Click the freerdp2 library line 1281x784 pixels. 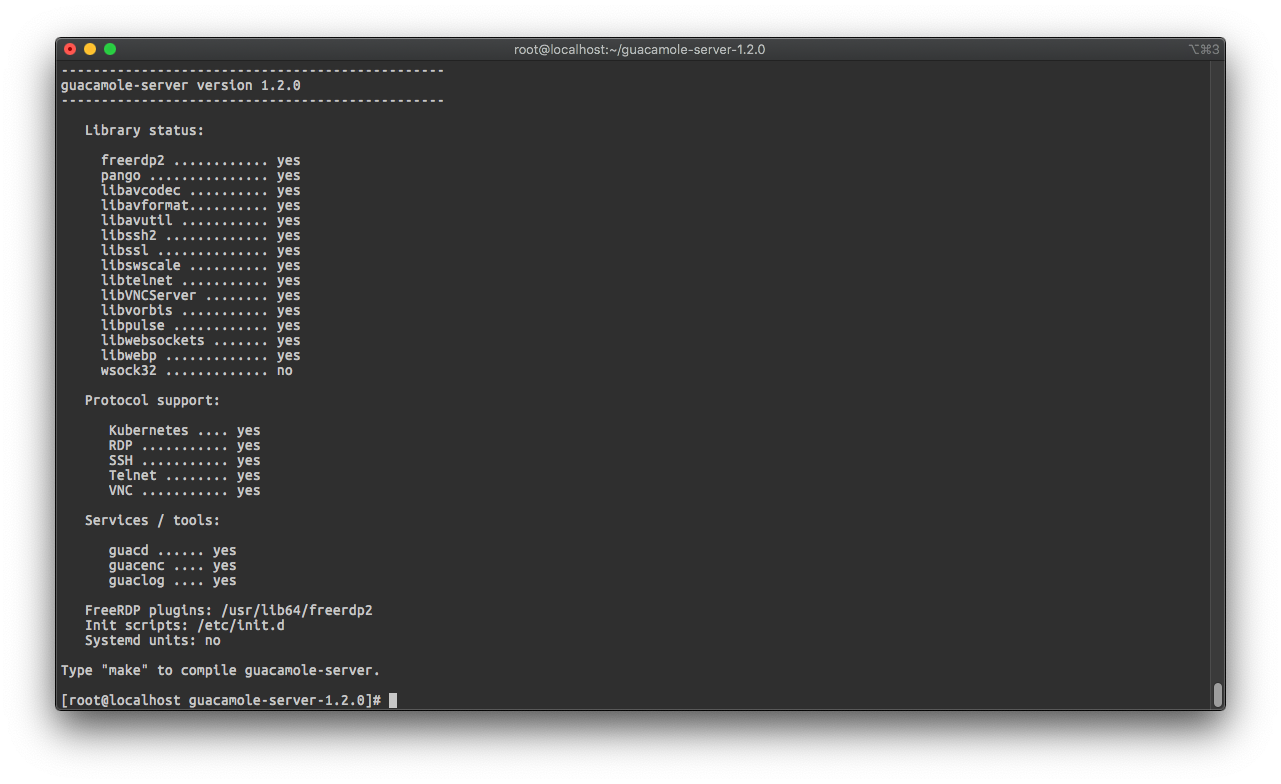200,160
